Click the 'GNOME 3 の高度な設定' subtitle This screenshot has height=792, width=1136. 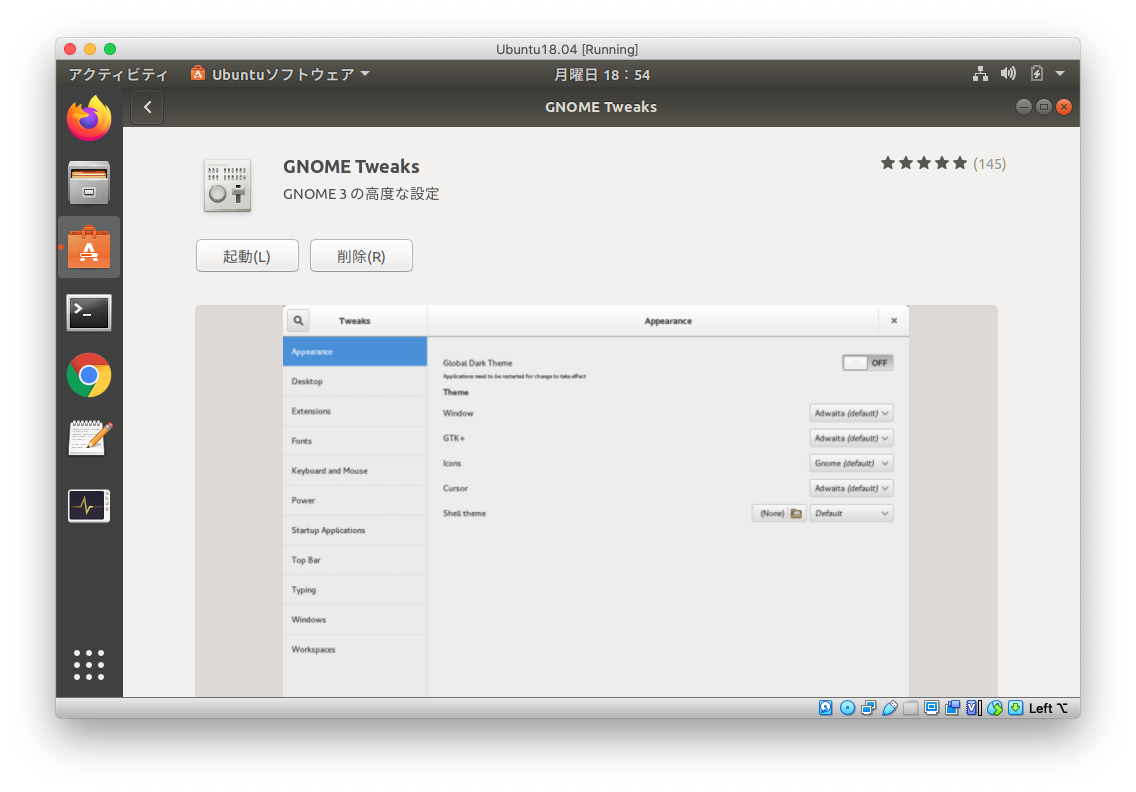tap(361, 194)
